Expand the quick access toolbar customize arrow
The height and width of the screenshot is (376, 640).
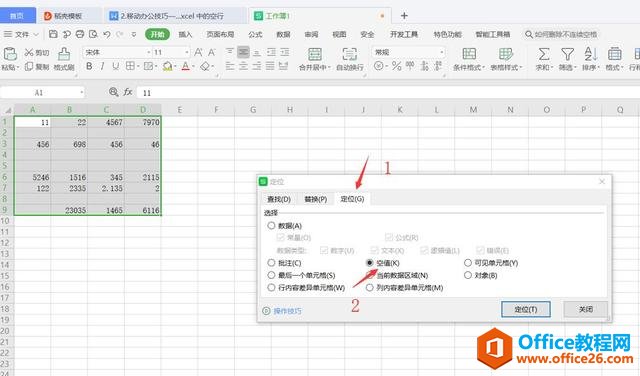tap(133, 35)
